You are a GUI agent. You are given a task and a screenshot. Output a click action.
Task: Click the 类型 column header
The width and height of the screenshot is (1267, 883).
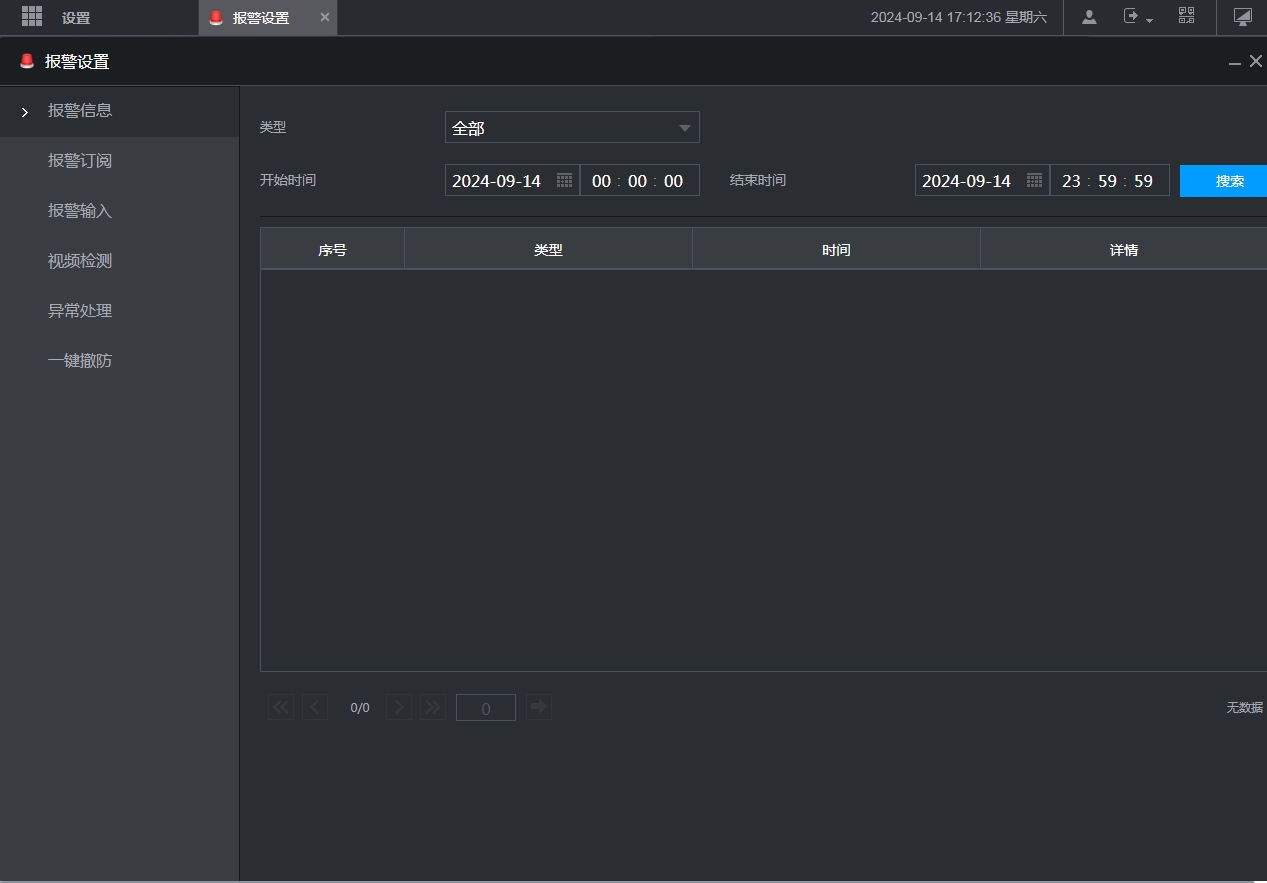tap(549, 249)
